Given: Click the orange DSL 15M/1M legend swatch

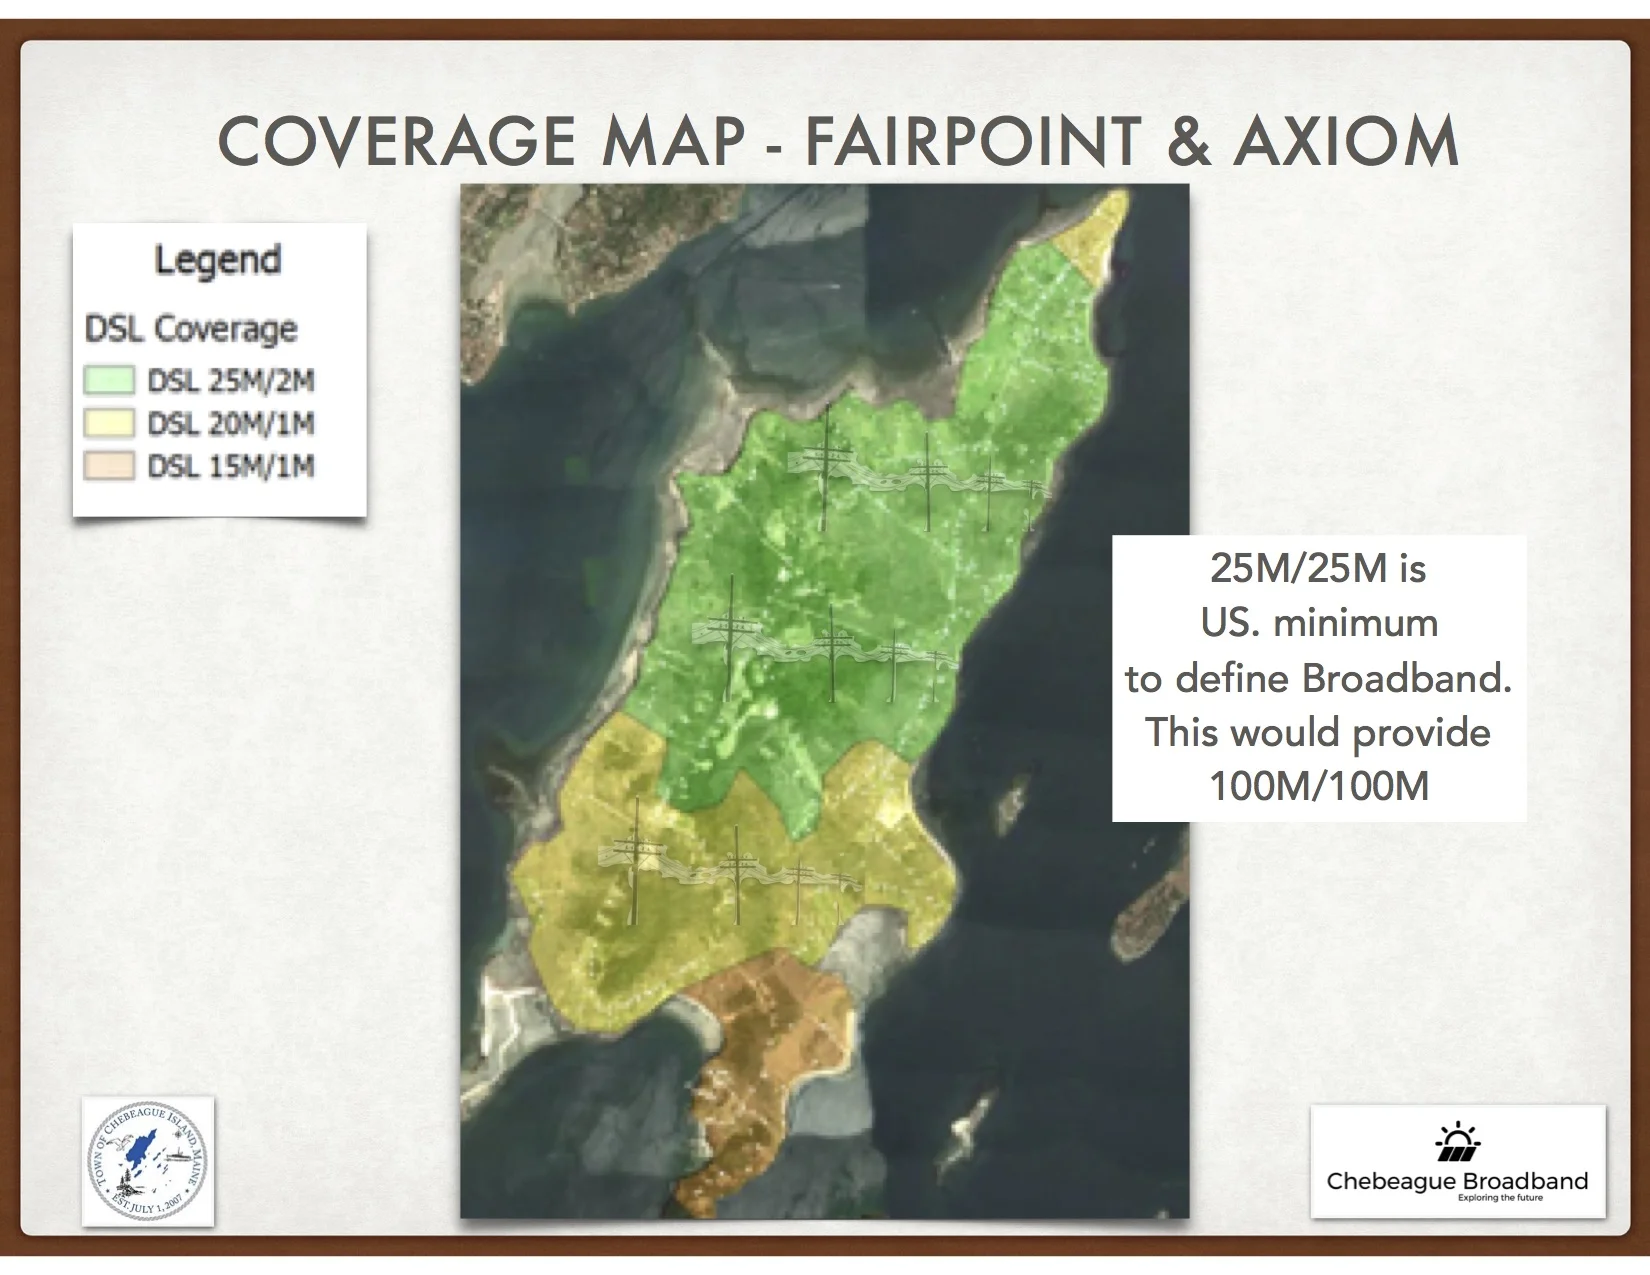Looking at the screenshot, I should point(110,467).
